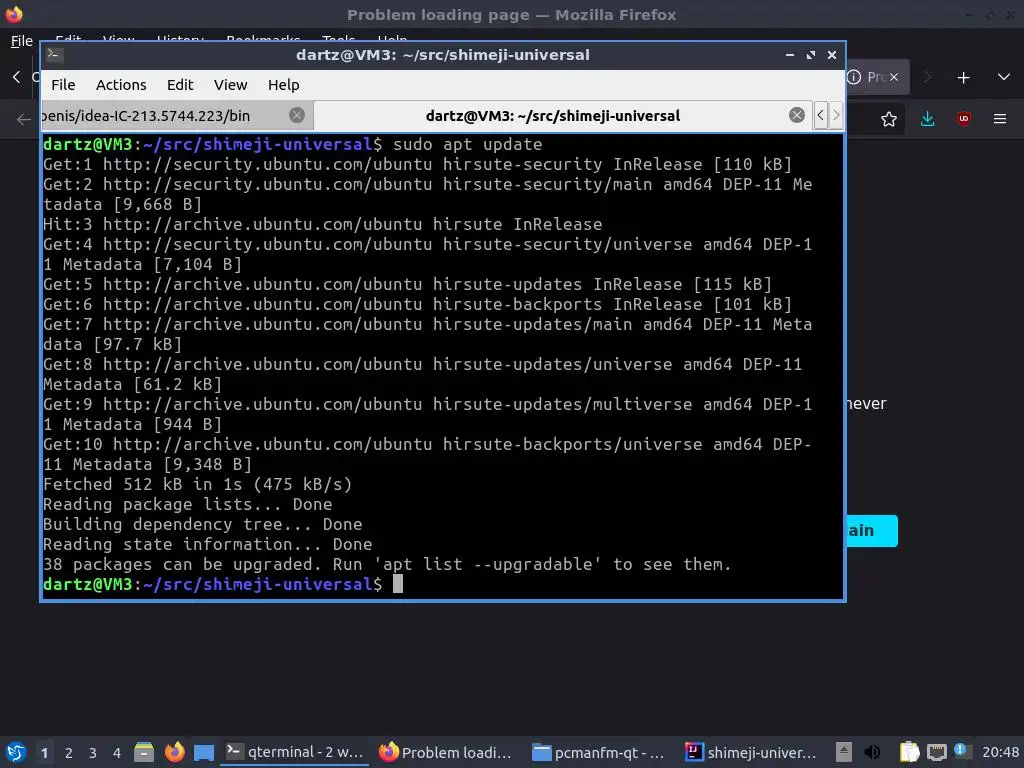This screenshot has width=1024, height=768.
Task: Switch to virtual desktop 2
Action: tap(69, 753)
